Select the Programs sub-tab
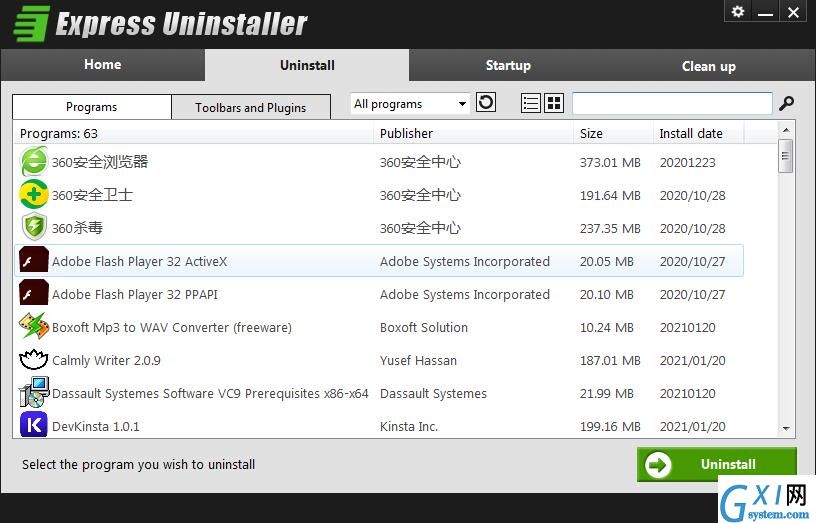Image resolution: width=816 pixels, height=523 pixels. (92, 107)
